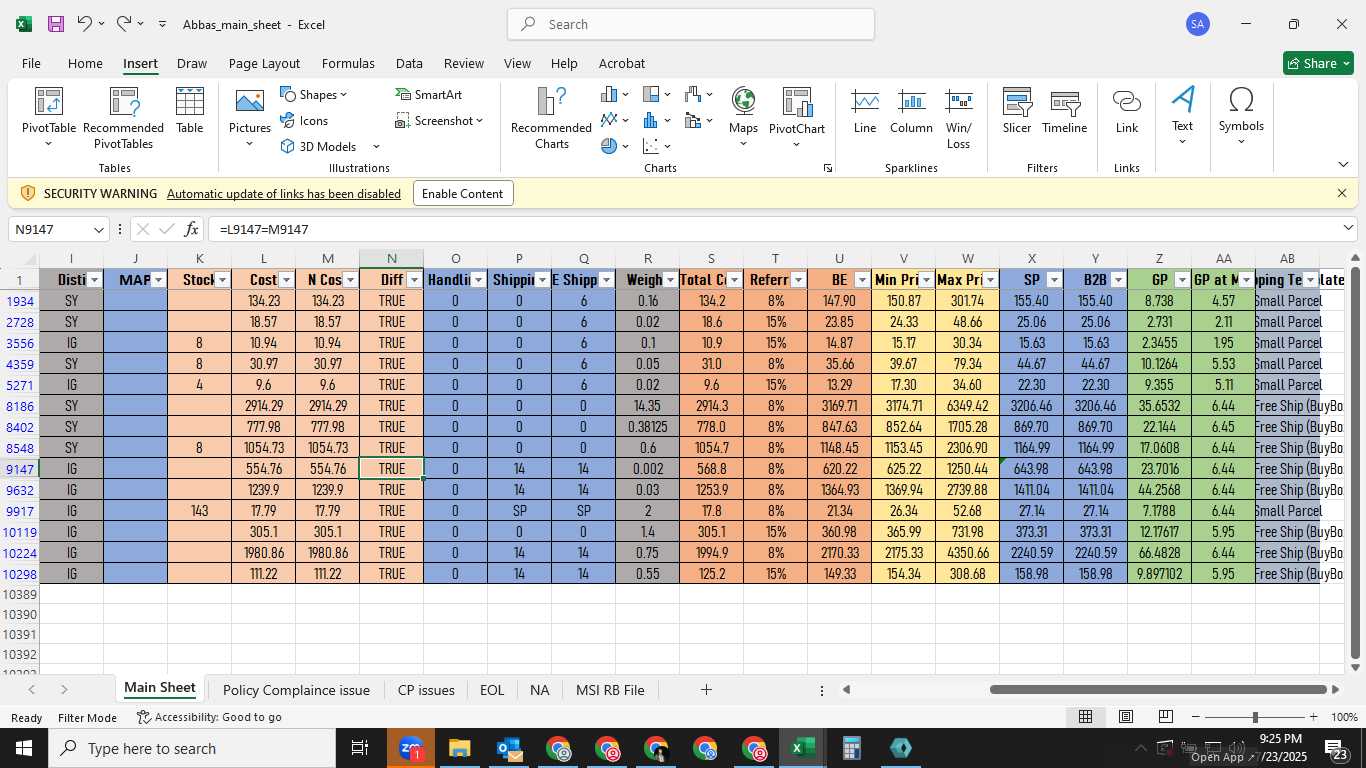This screenshot has width=1366, height=768.
Task: Insert SmartArt graphic
Action: pos(428,94)
